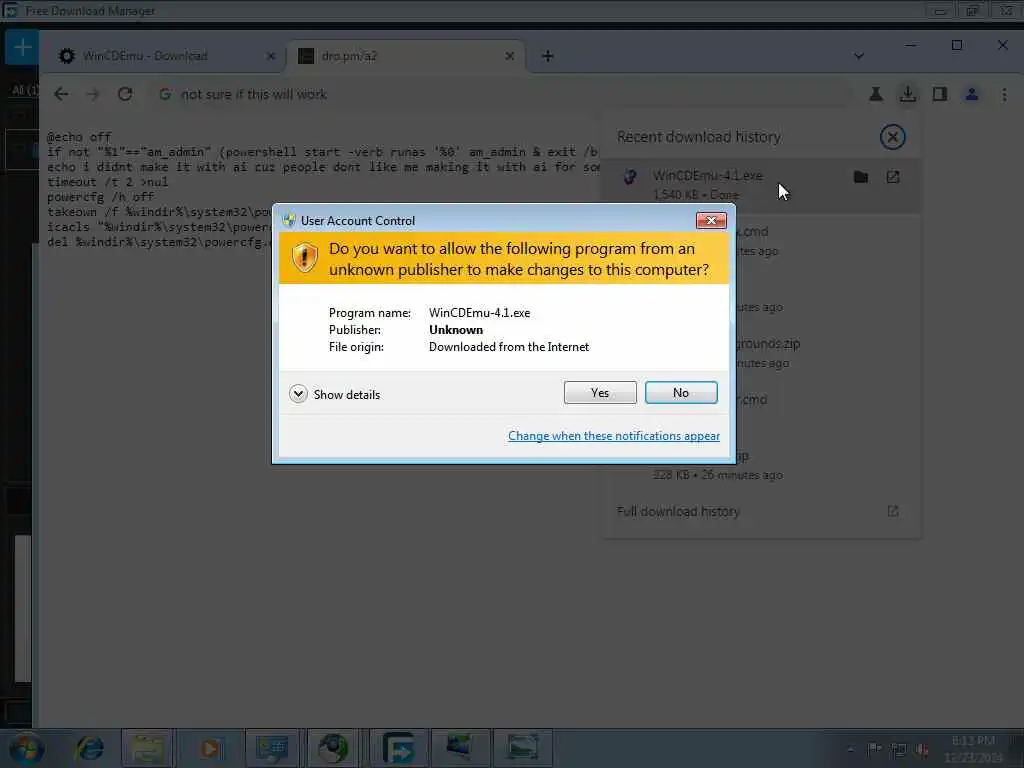This screenshot has height=768, width=1024.
Task: Close the dro.pm/a2 tab
Action: click(509, 56)
